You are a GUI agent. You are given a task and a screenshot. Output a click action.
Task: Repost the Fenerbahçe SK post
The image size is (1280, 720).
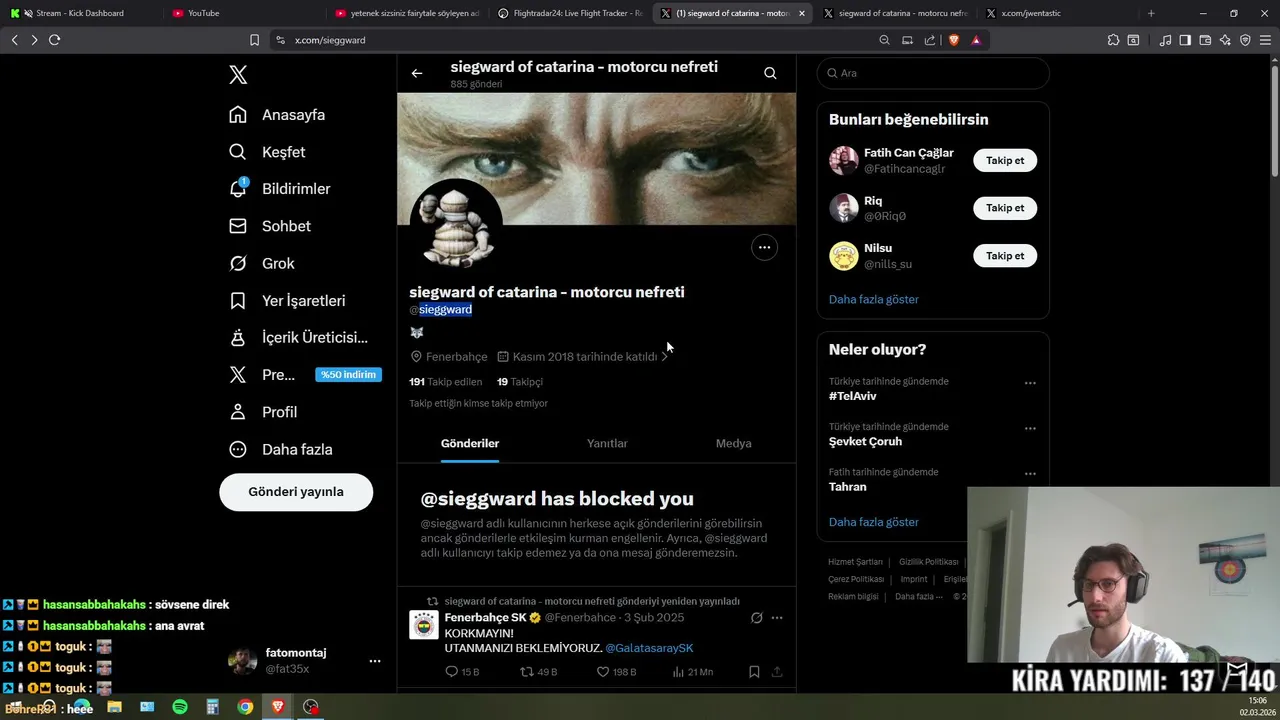tap(539, 672)
